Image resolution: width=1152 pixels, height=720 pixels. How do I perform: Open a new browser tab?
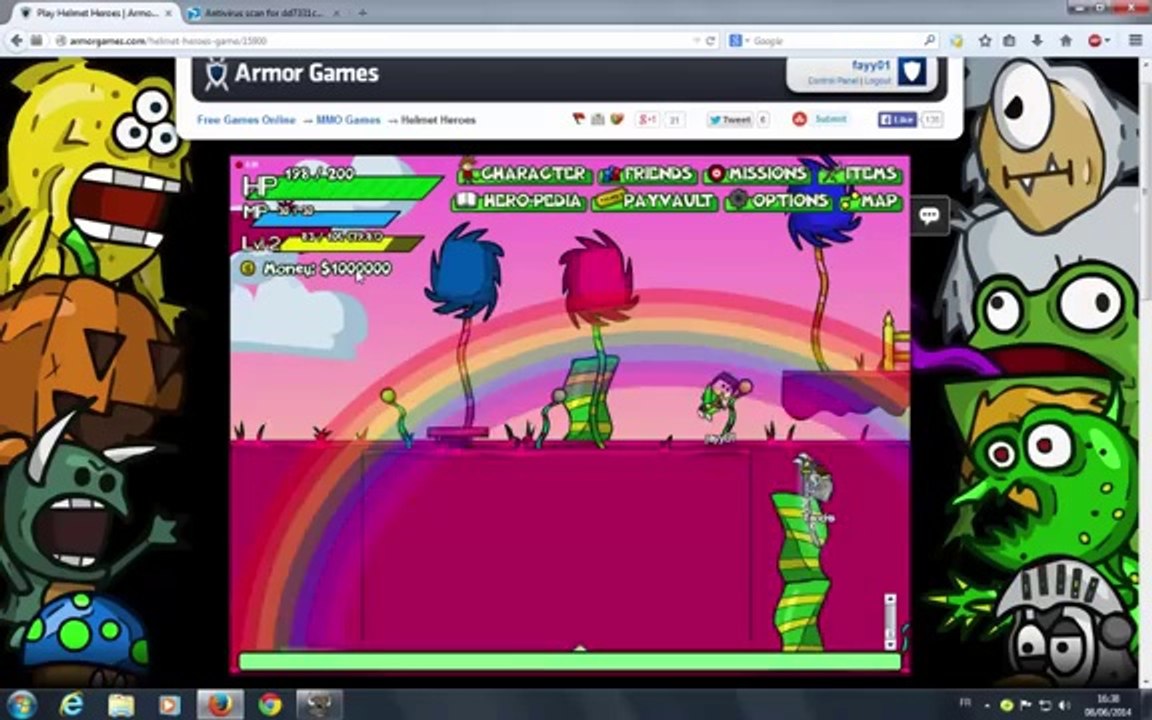pos(362,13)
